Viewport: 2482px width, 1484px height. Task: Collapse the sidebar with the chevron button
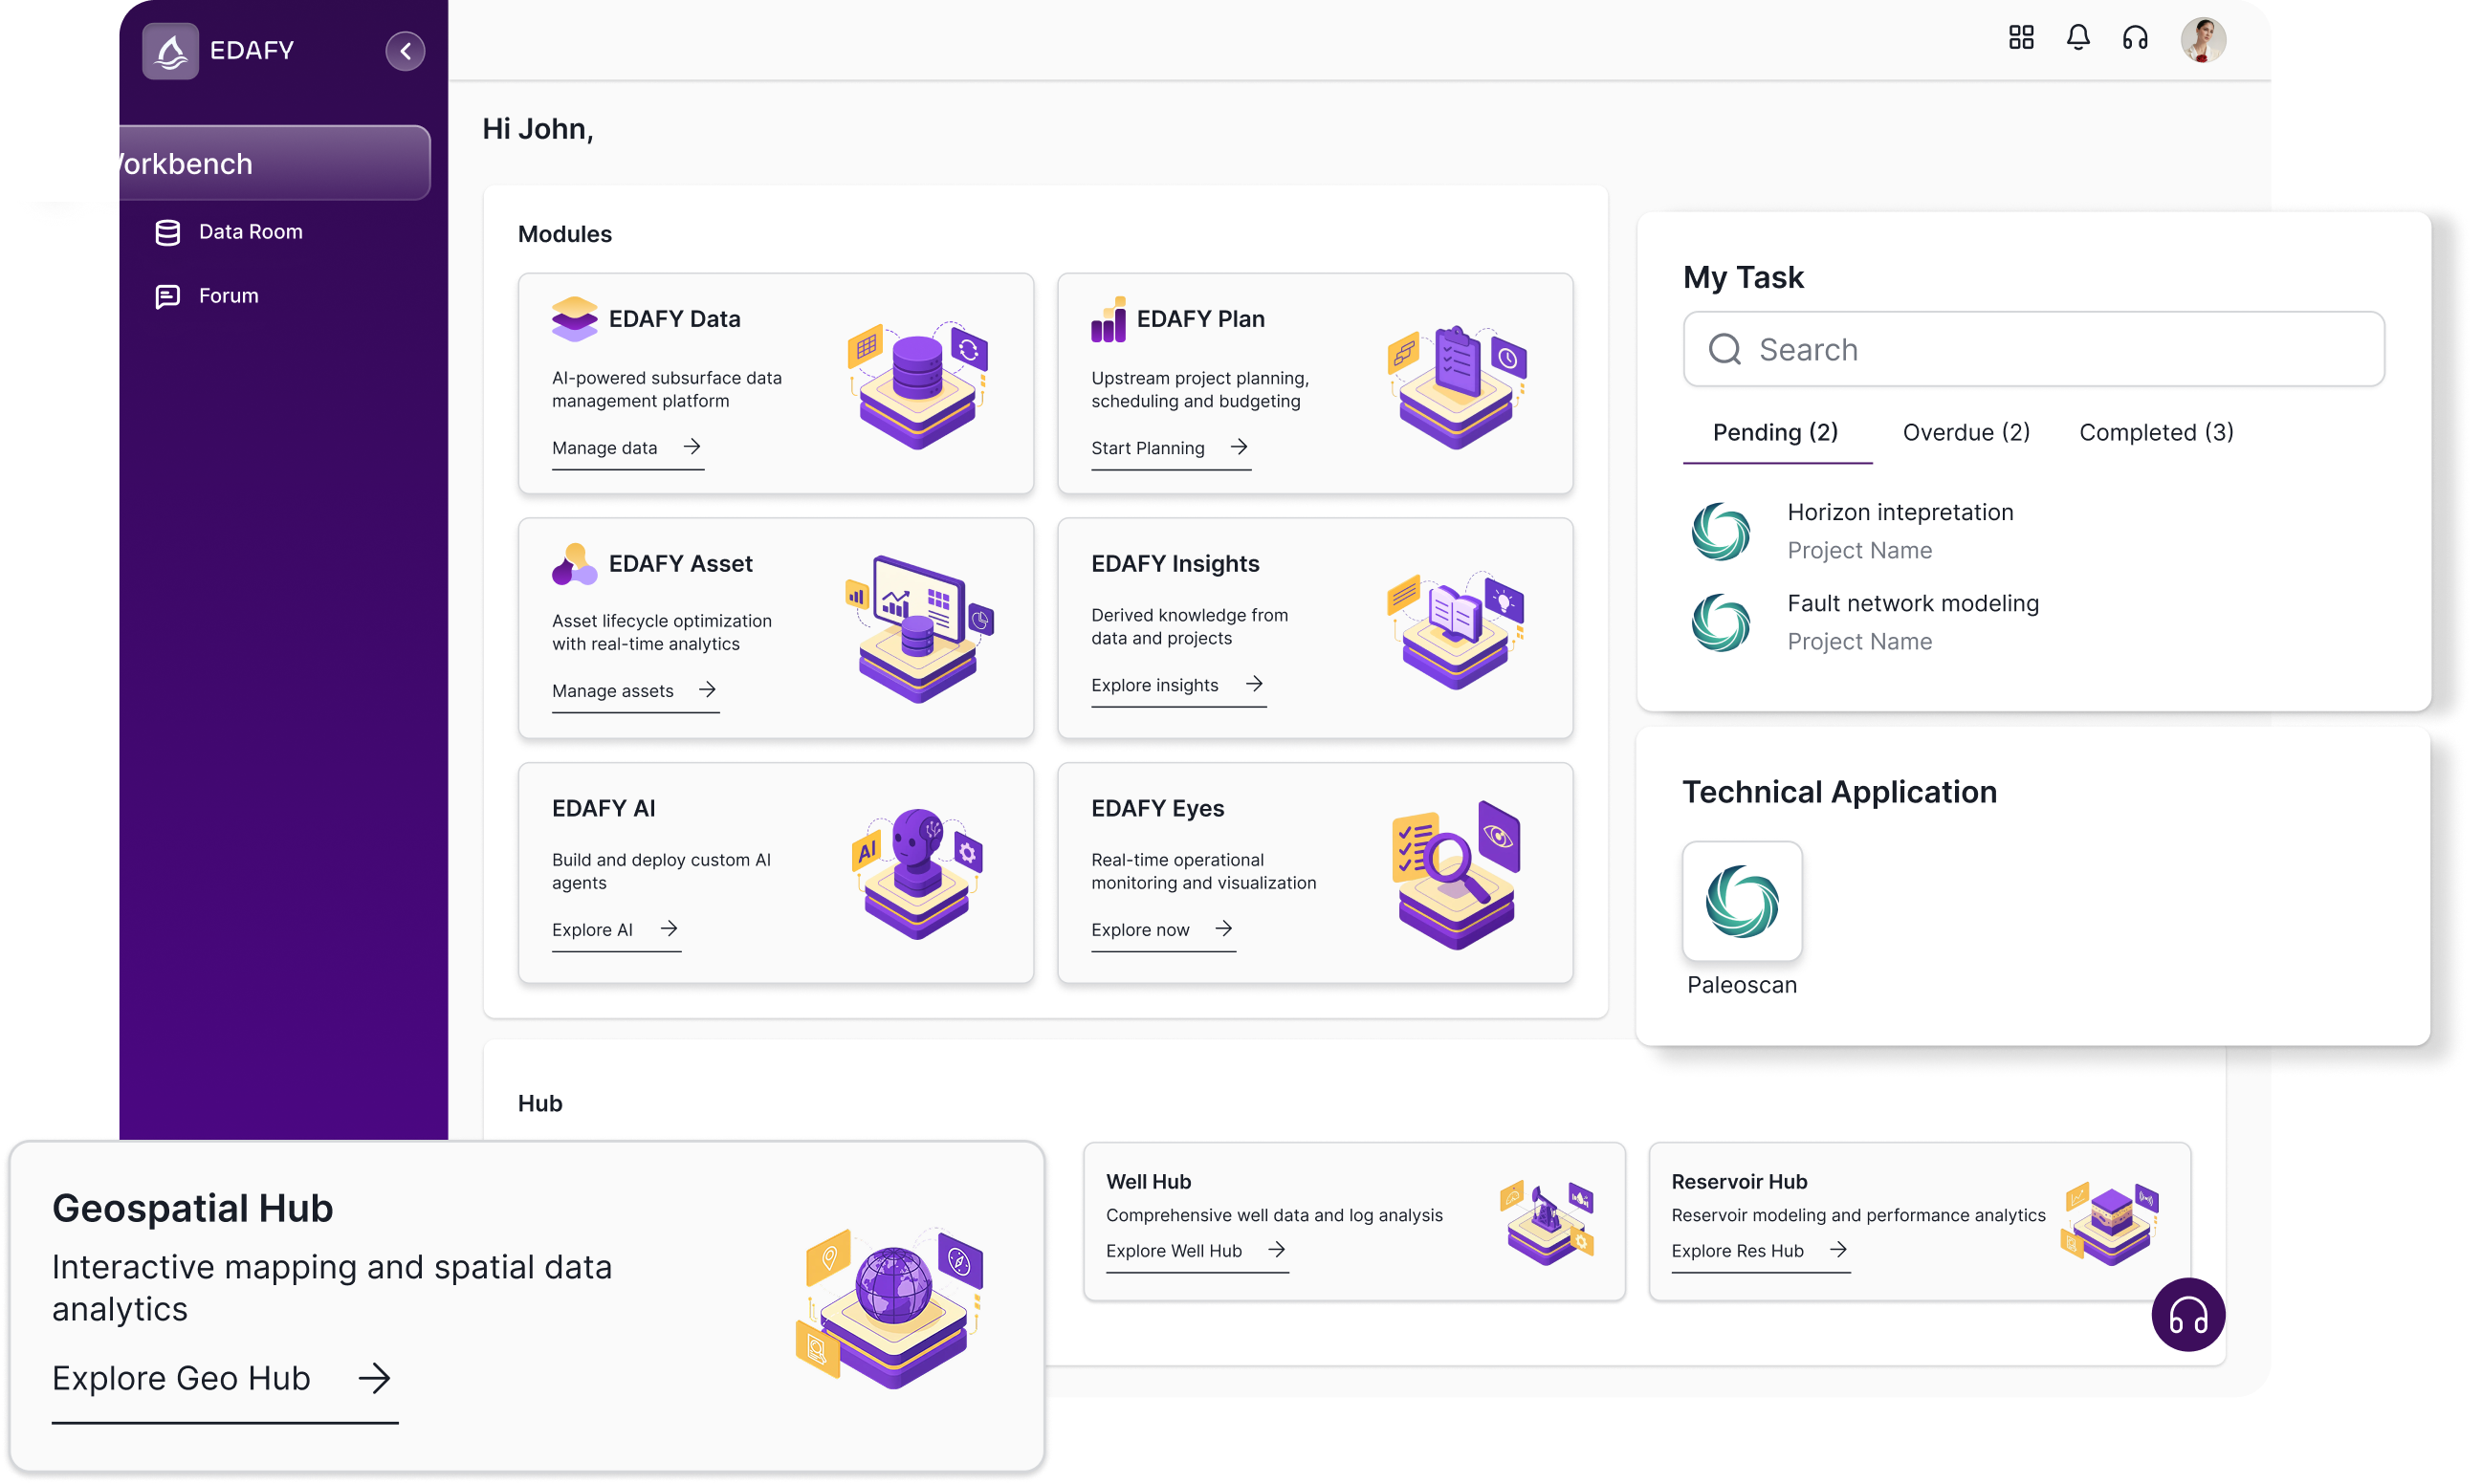click(x=405, y=50)
